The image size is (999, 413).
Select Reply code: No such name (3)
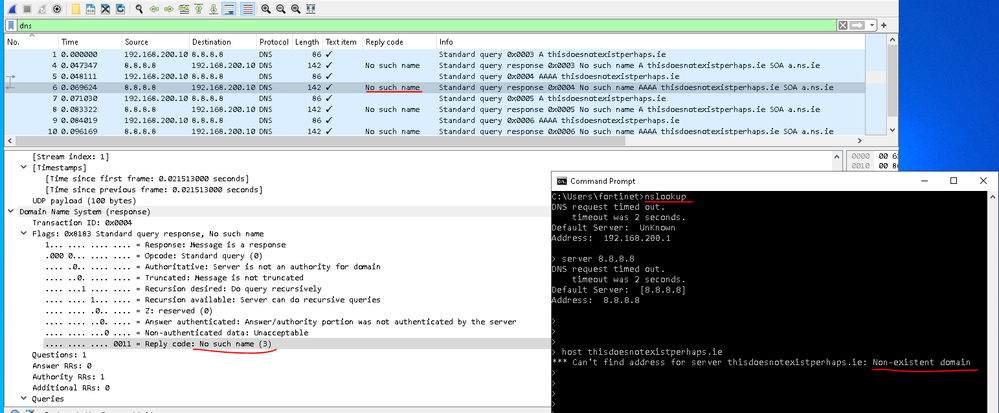[161, 344]
